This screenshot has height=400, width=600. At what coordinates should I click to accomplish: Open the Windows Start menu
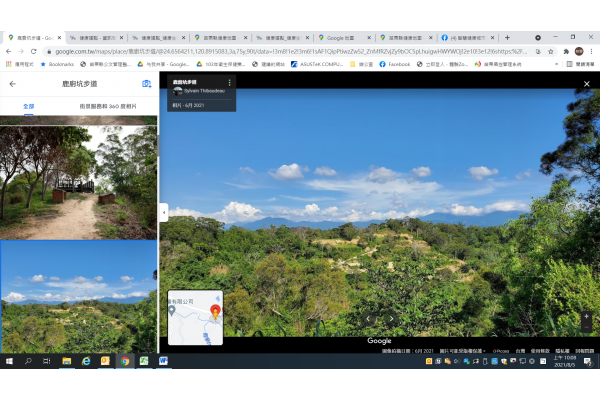tap(9, 361)
